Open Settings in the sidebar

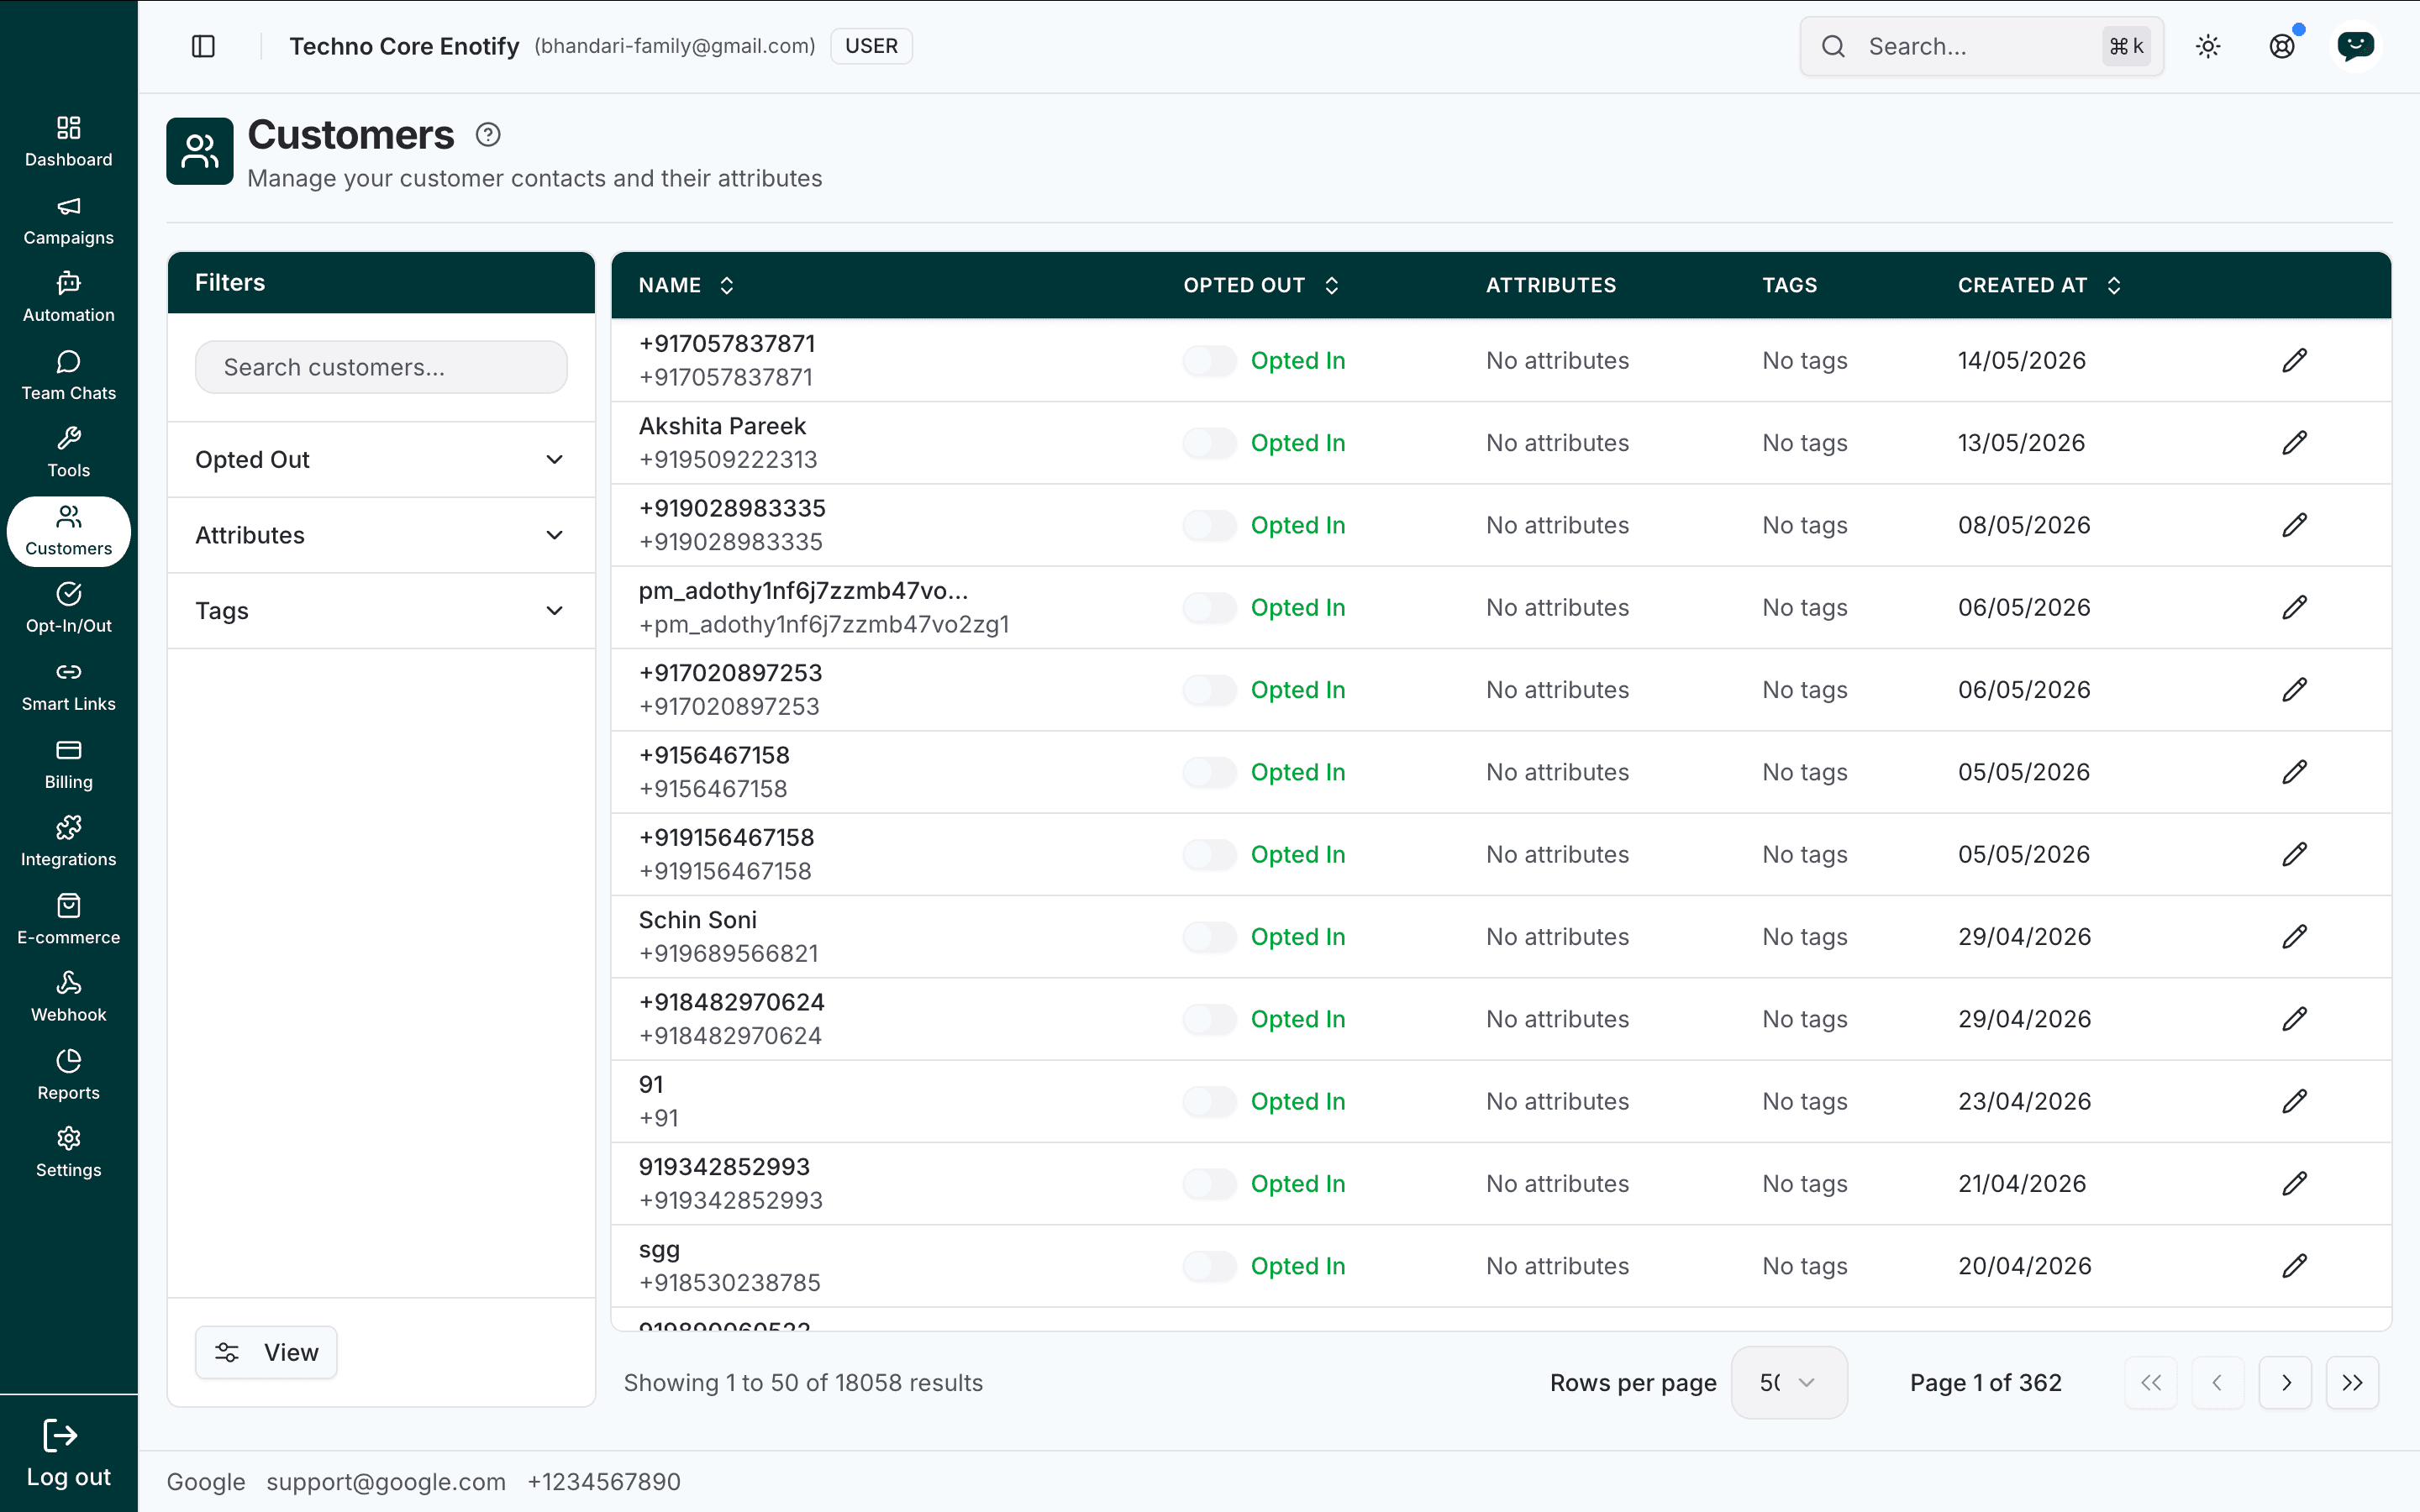pyautogui.click(x=69, y=1153)
